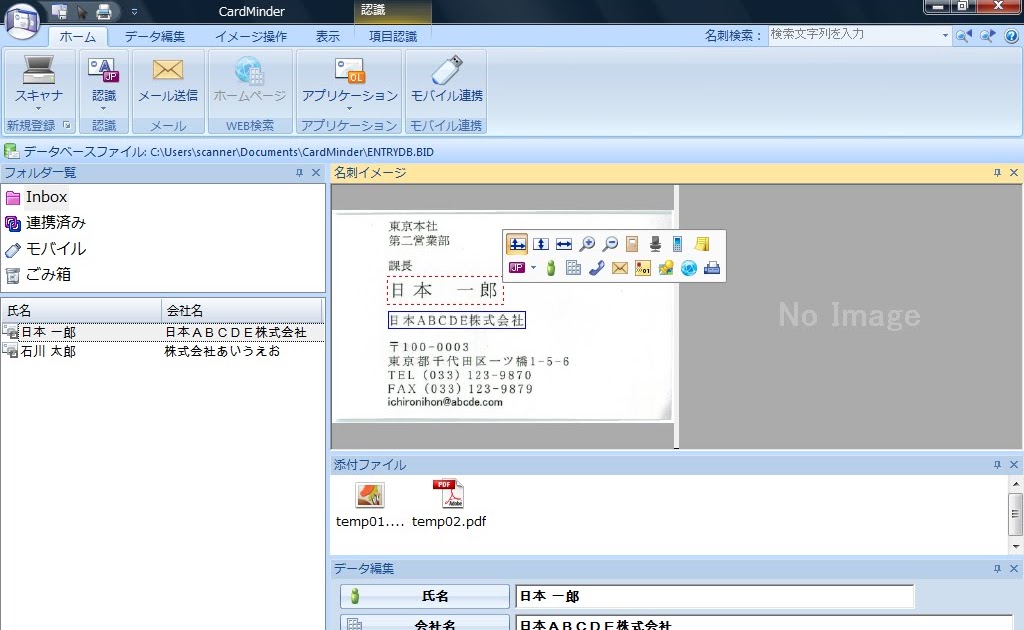Image resolution: width=1024 pixels, height=630 pixels.
Task: Sort by the 氏名 column header
Action: 81,311
